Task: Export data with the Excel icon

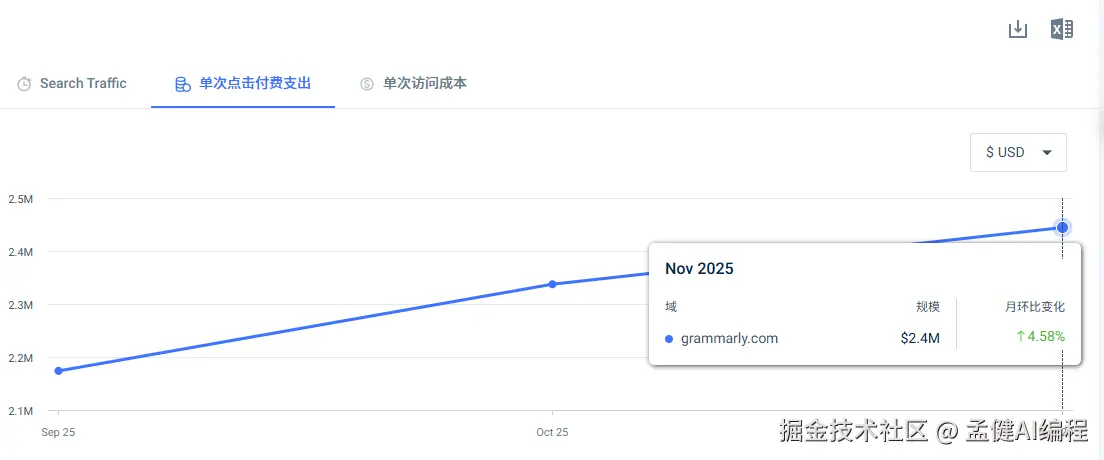Action: (1062, 29)
